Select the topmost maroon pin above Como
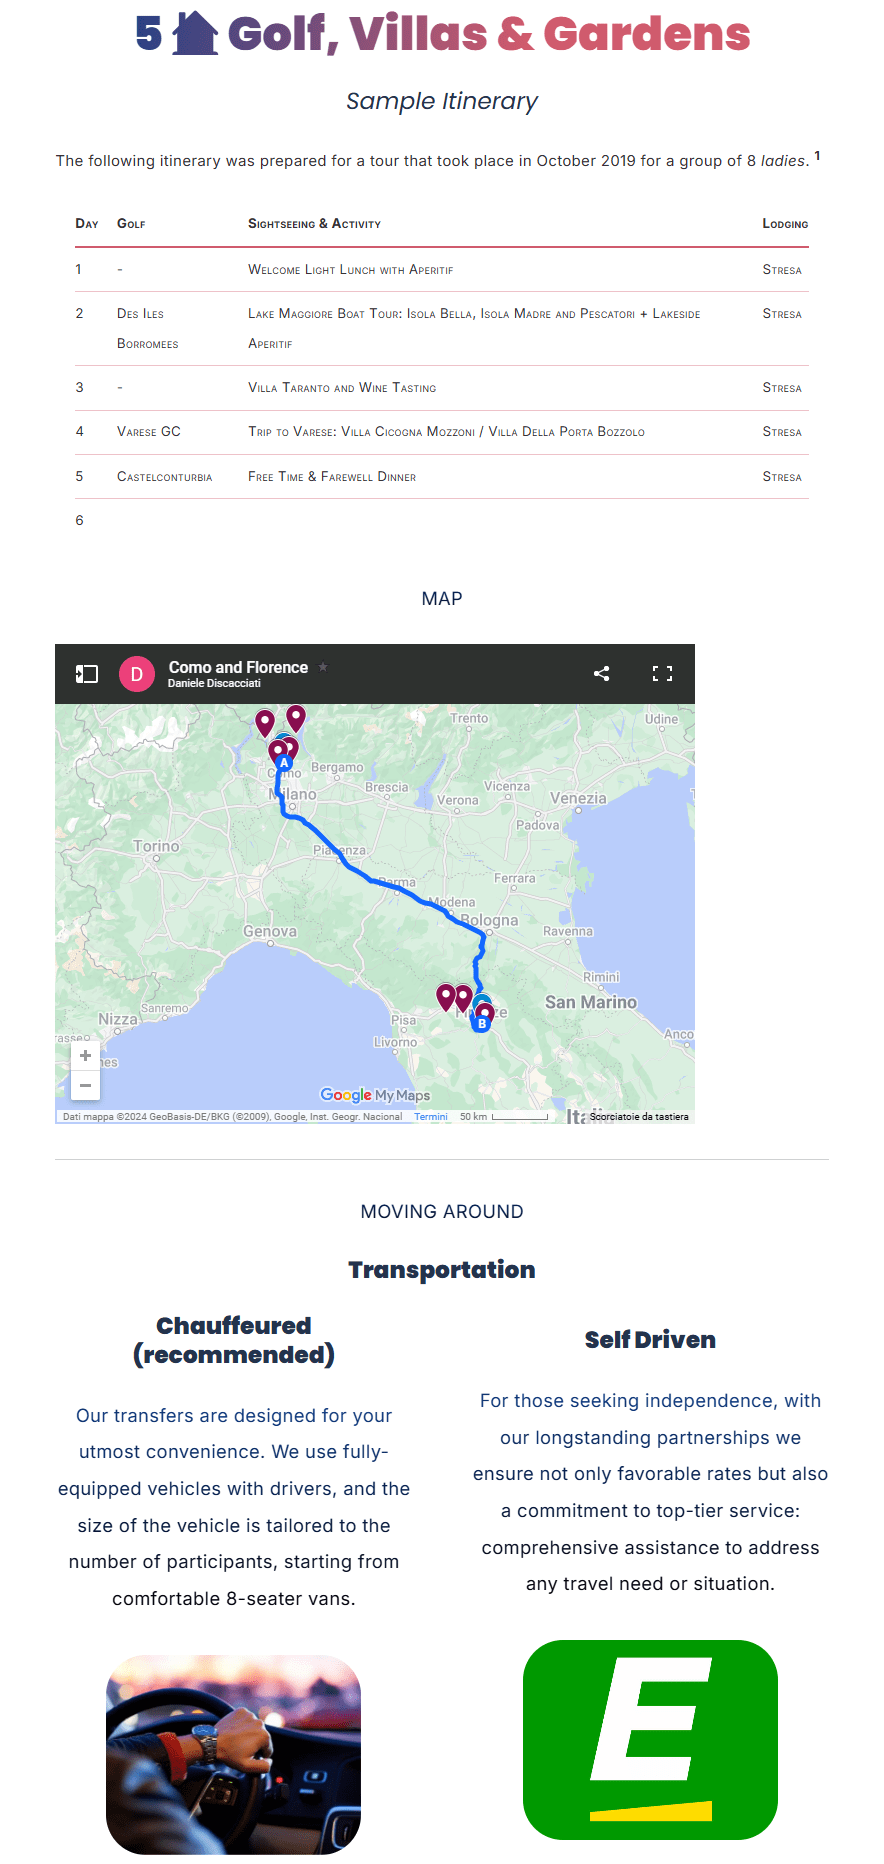The height and width of the screenshot is (1864, 884). [x=296, y=716]
